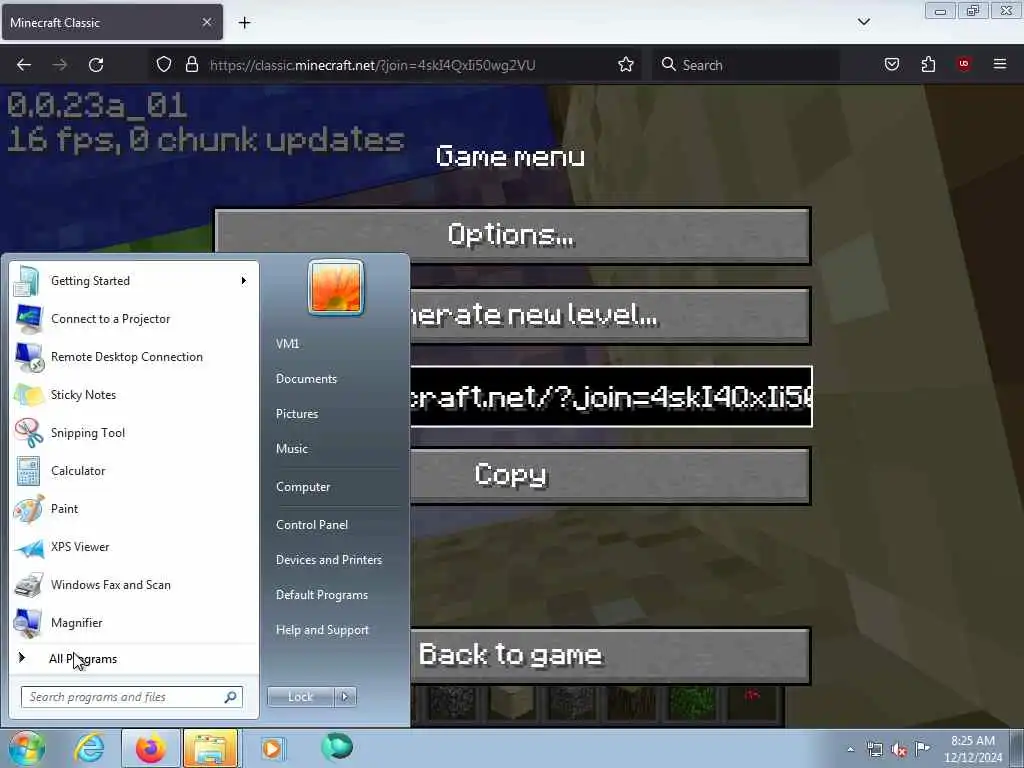
Task: Launch XPS Viewer
Action: click(x=134, y=547)
